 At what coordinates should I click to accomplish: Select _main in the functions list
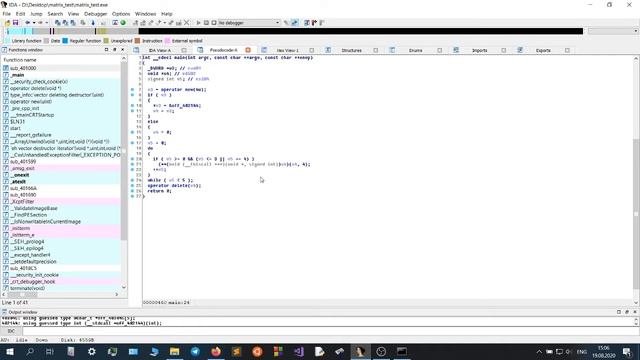[61, 75]
